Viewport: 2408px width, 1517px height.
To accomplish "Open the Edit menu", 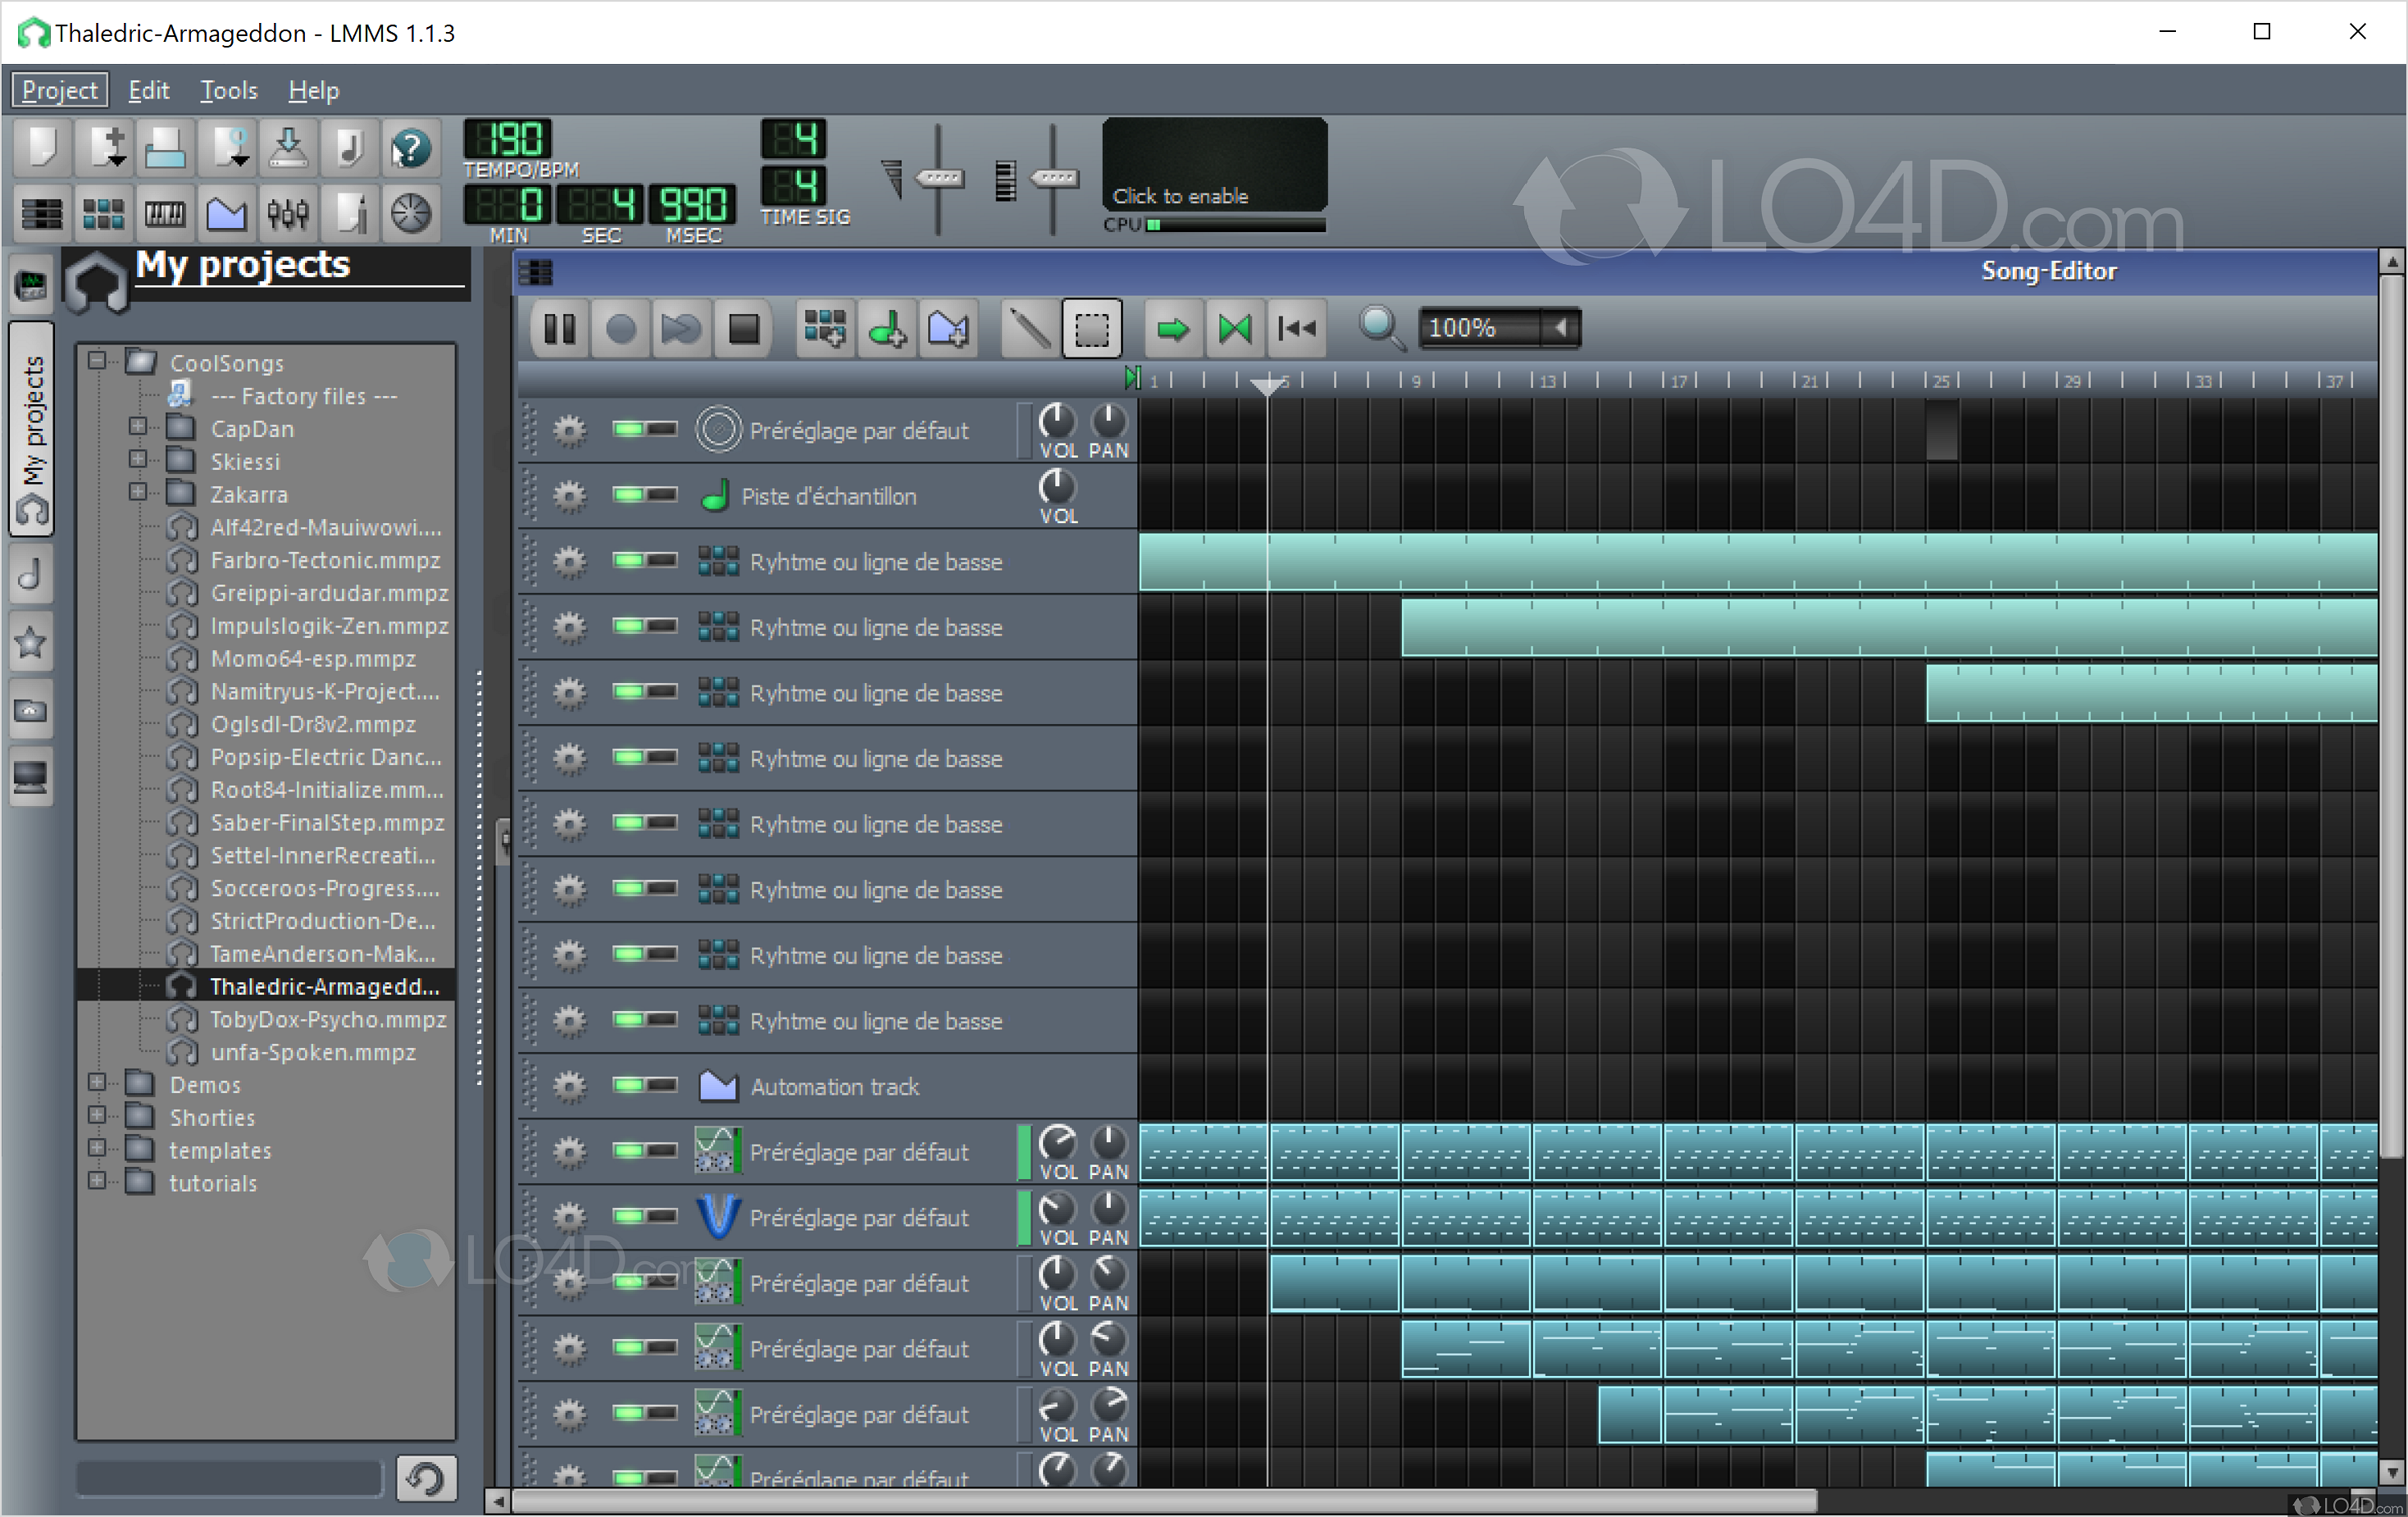I will coord(149,90).
